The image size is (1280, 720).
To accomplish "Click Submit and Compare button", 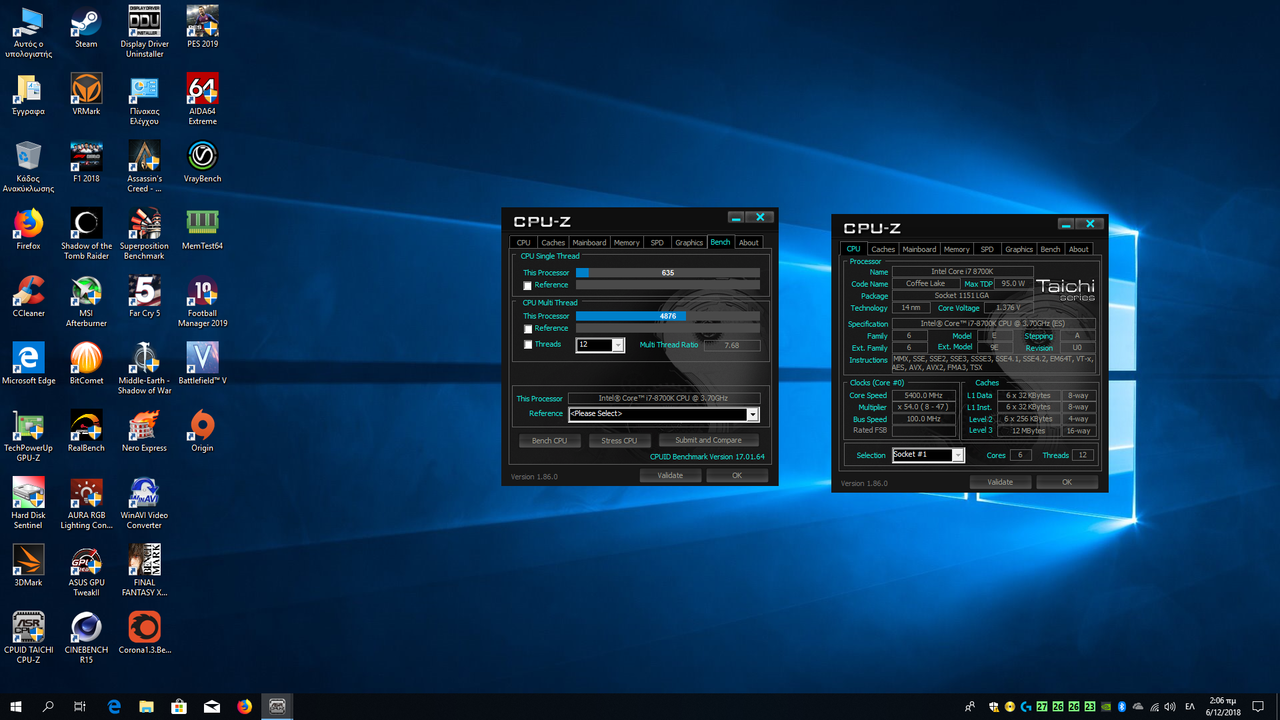I will point(709,440).
